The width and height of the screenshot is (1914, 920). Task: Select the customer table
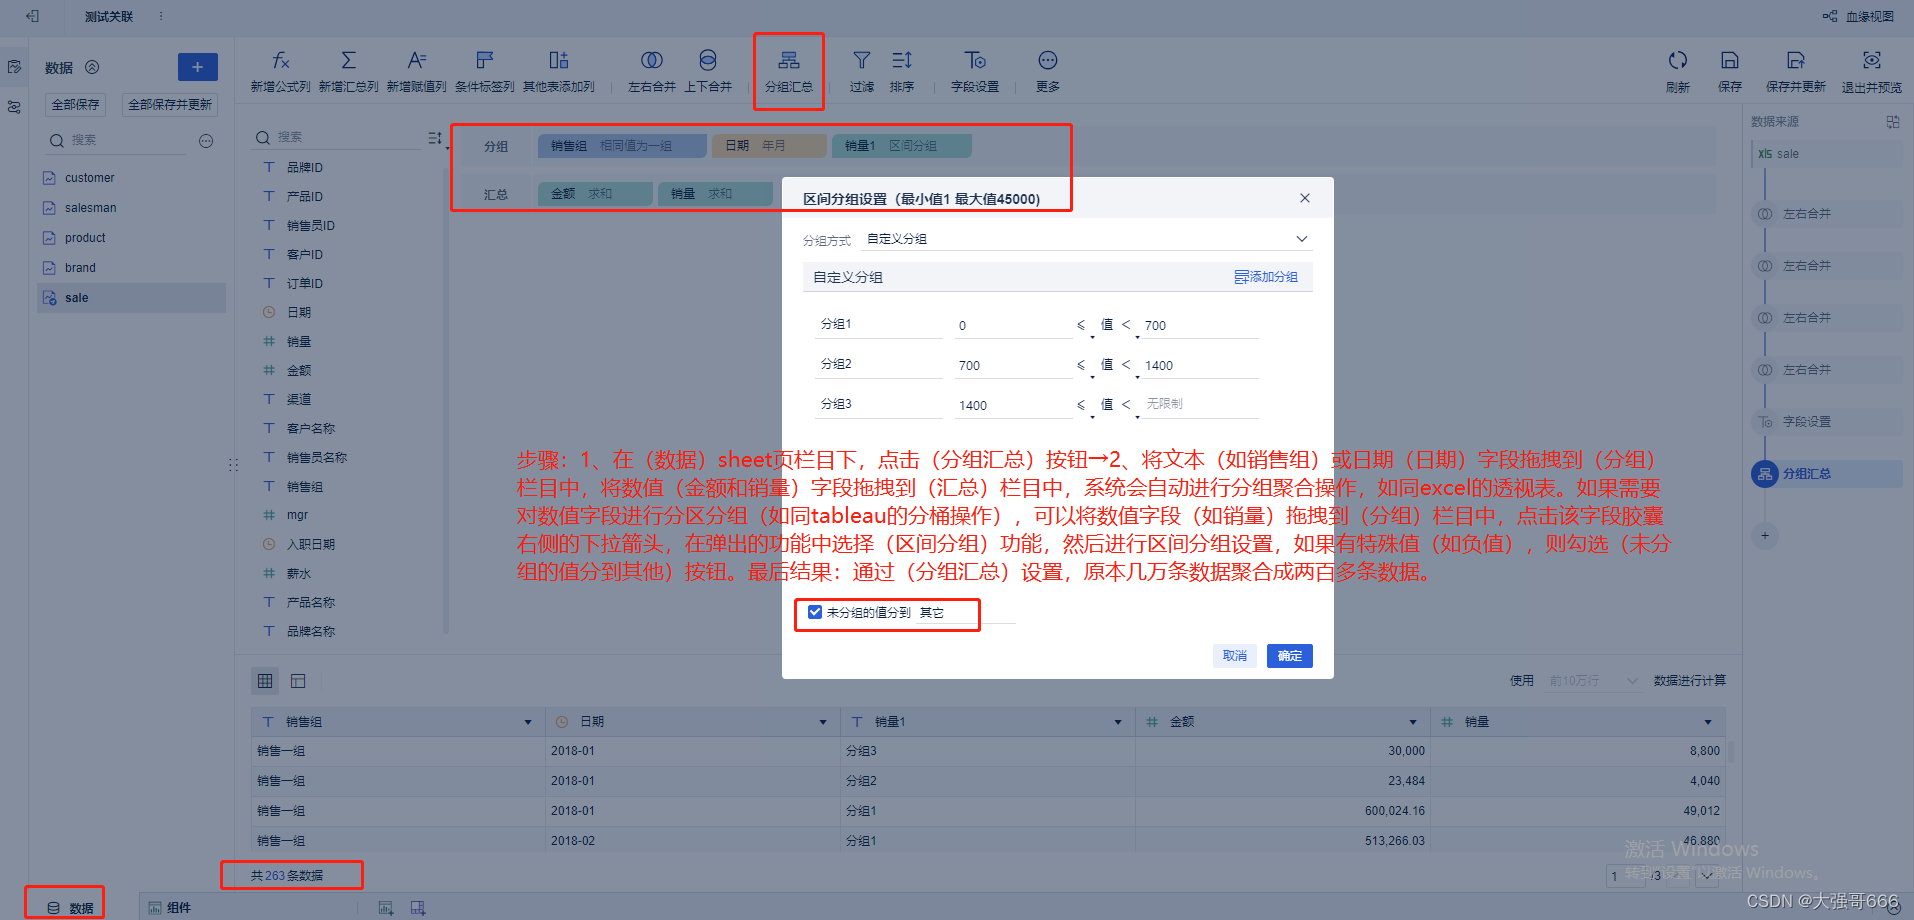132,178
